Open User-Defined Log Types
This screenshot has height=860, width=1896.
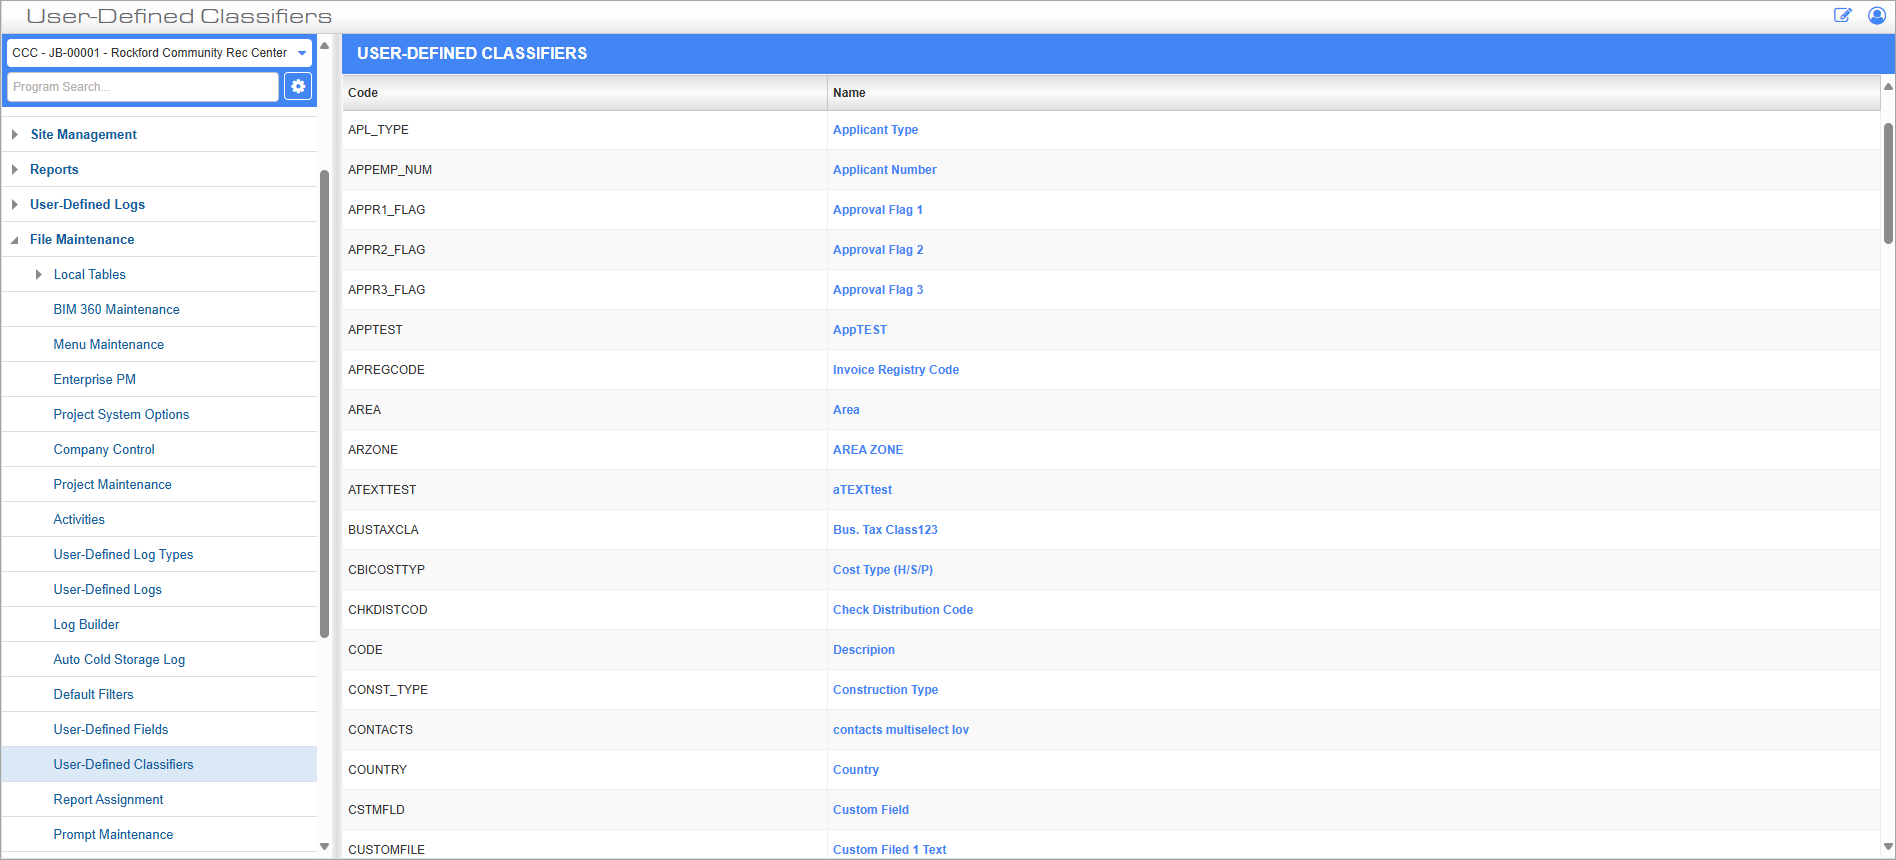point(124,554)
